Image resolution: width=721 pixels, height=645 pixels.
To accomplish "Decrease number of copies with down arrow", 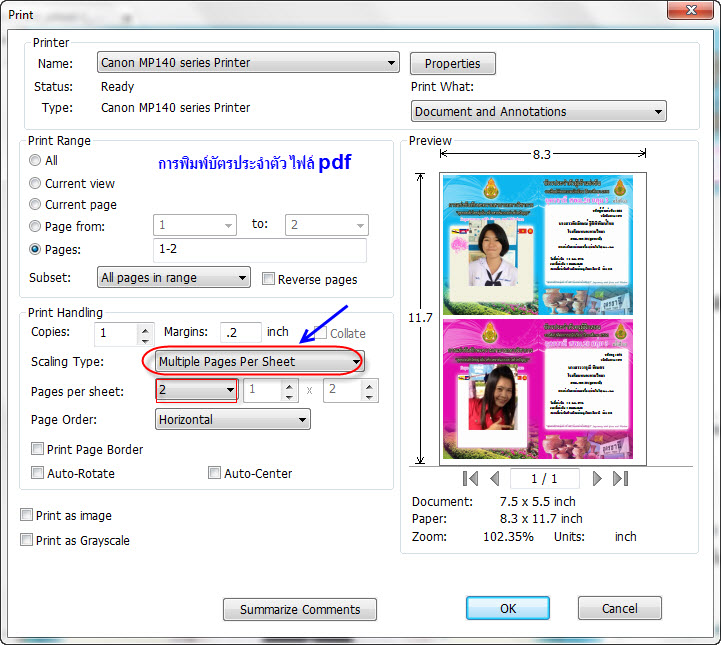I will point(146,340).
